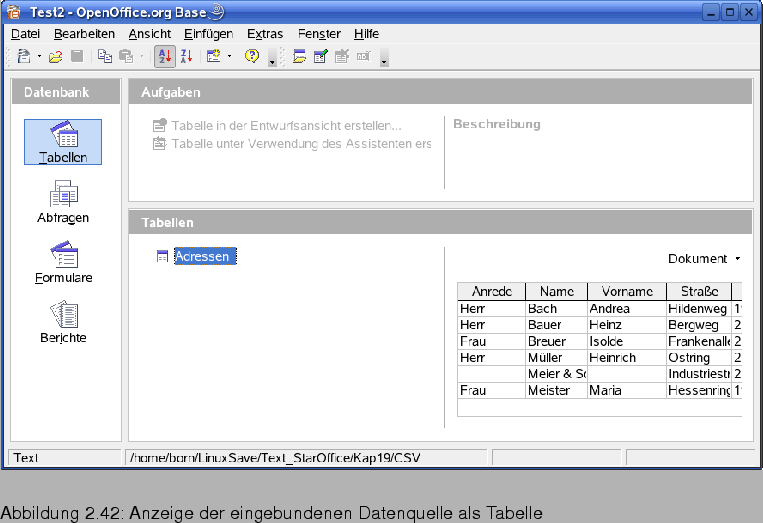Click the Vorname column header
The image size is (763, 523).
click(627, 291)
